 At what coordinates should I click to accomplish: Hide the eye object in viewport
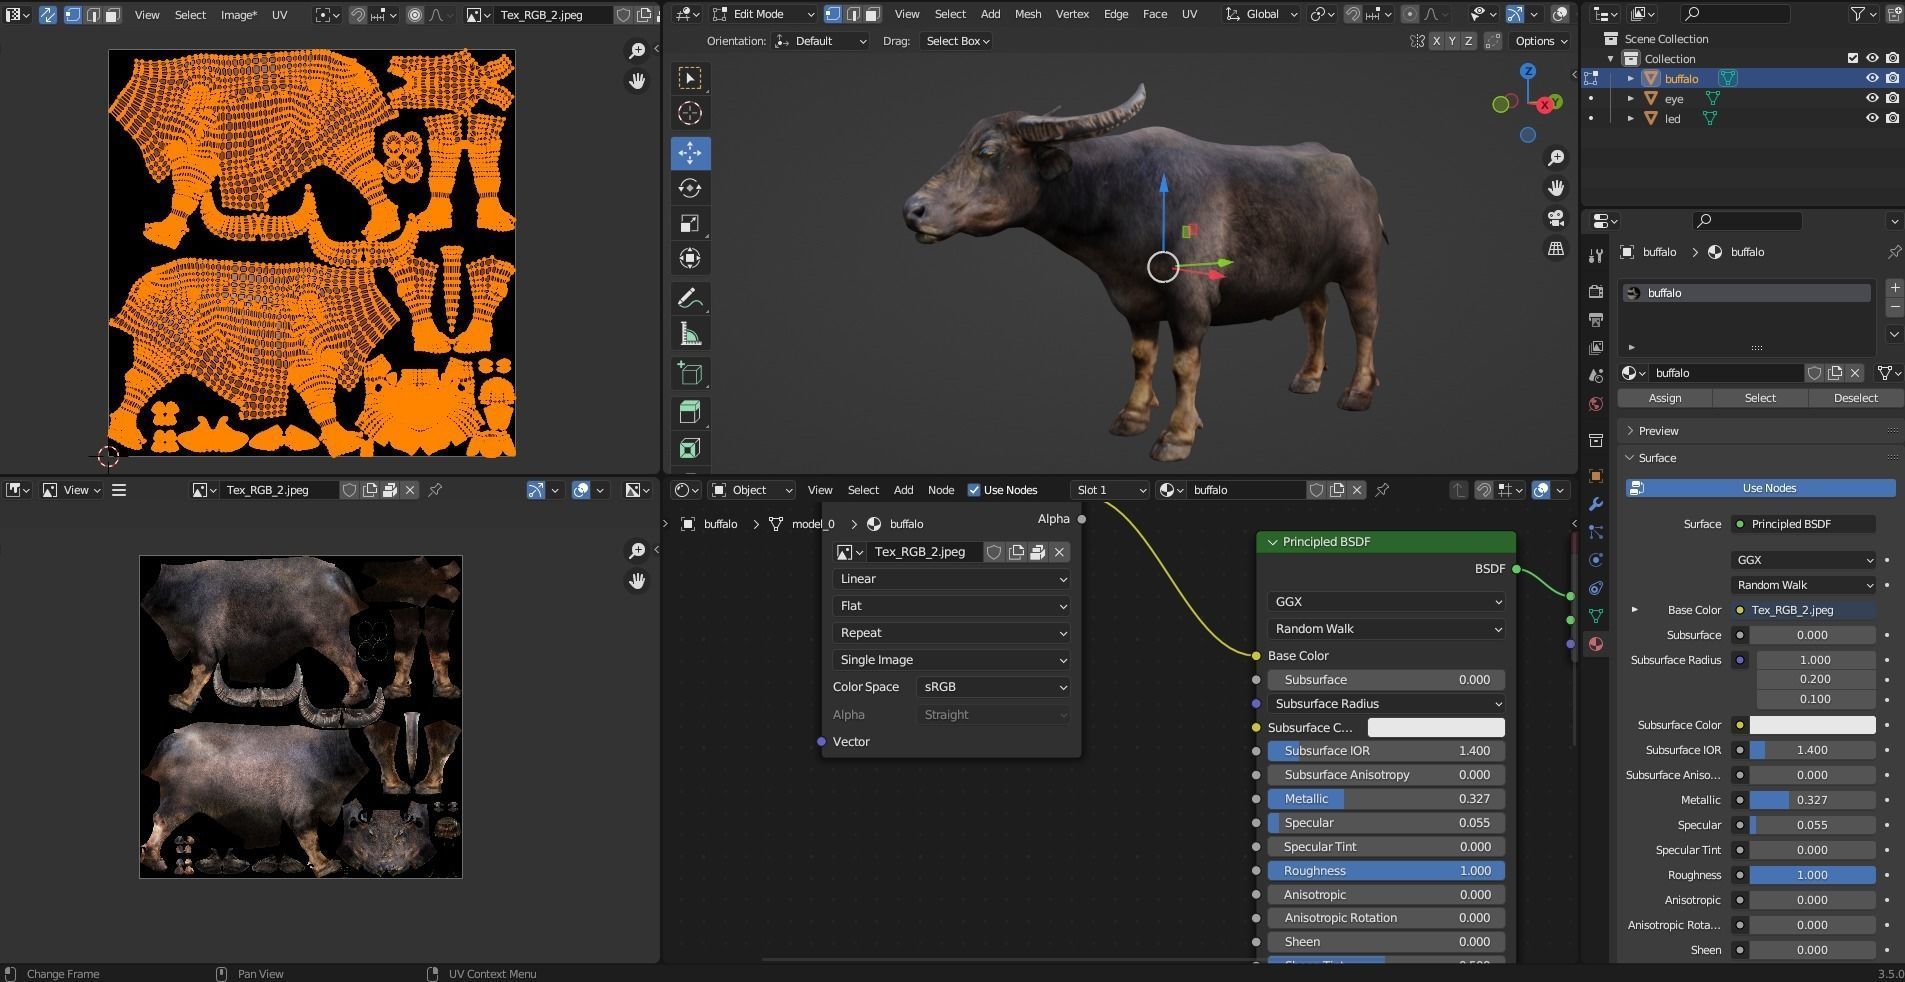pyautogui.click(x=1872, y=98)
